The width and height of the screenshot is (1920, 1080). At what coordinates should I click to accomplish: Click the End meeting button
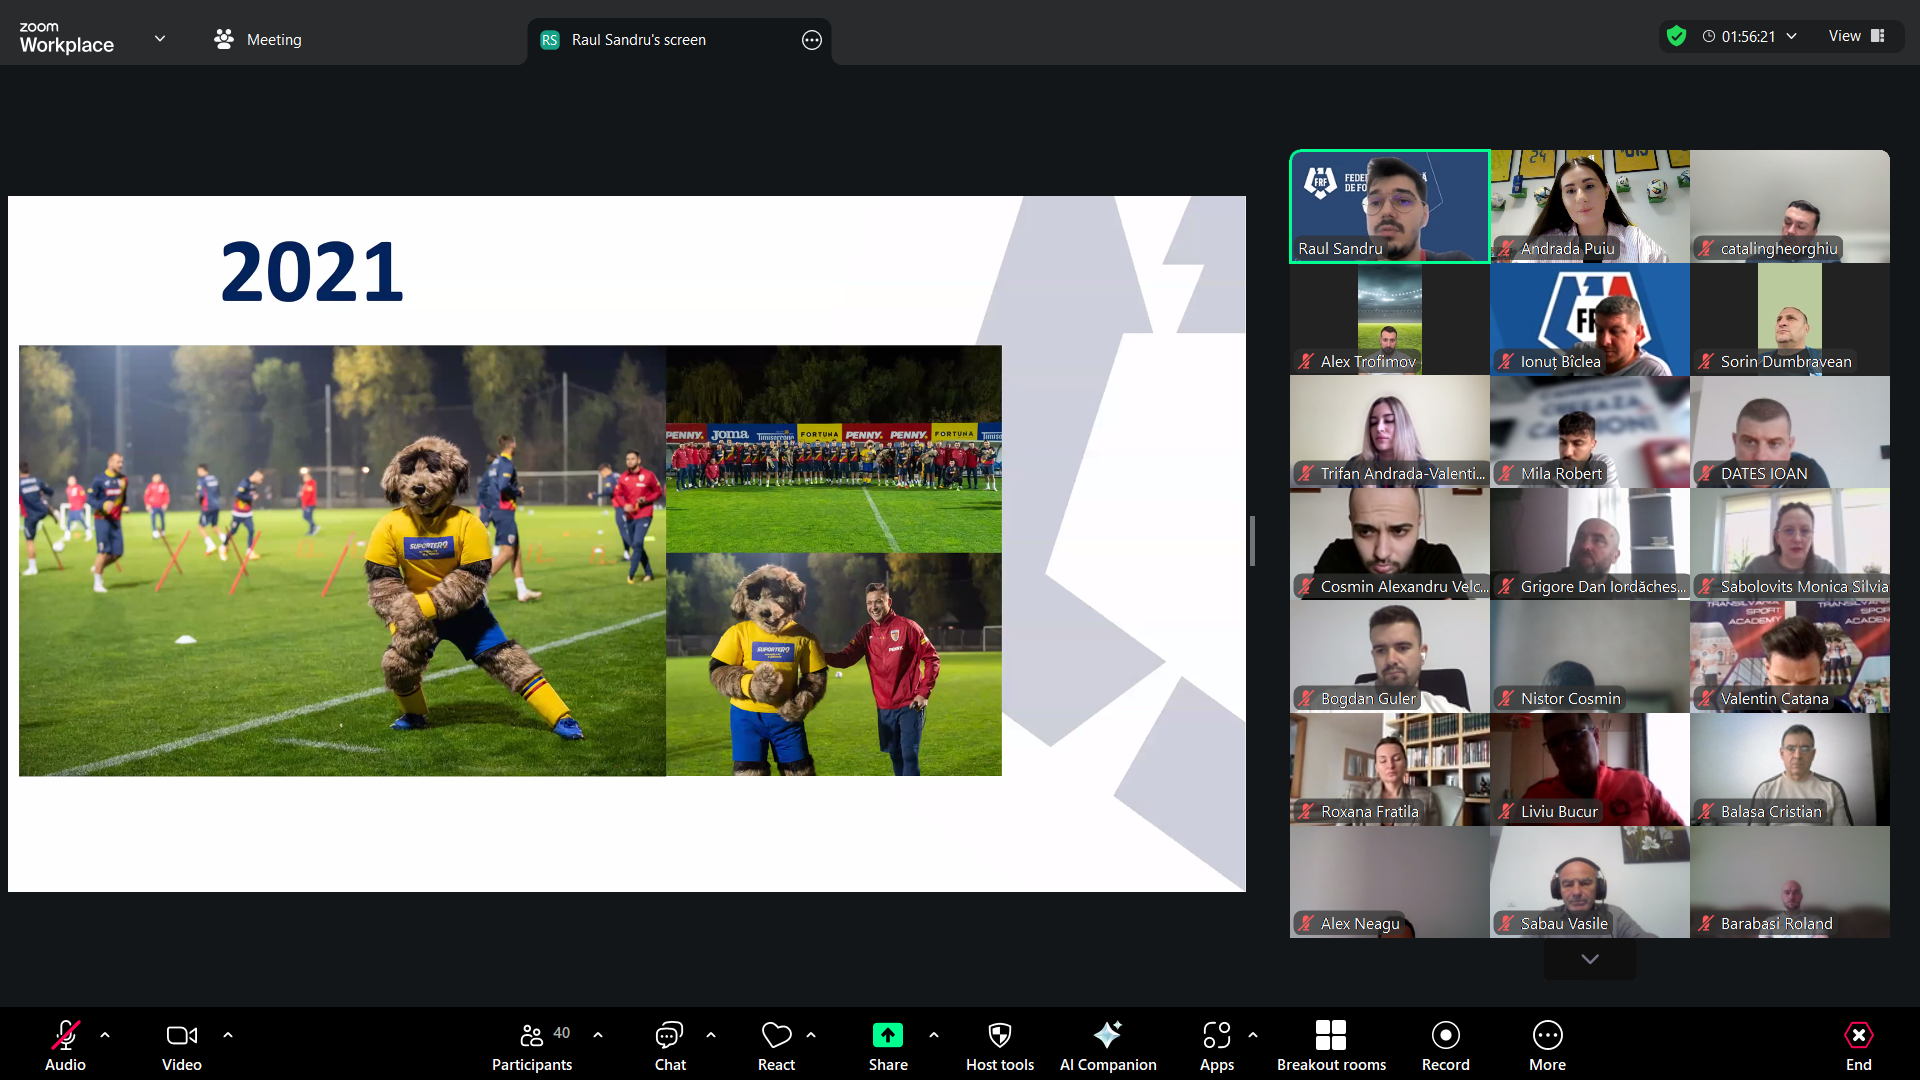pos(1858,1045)
